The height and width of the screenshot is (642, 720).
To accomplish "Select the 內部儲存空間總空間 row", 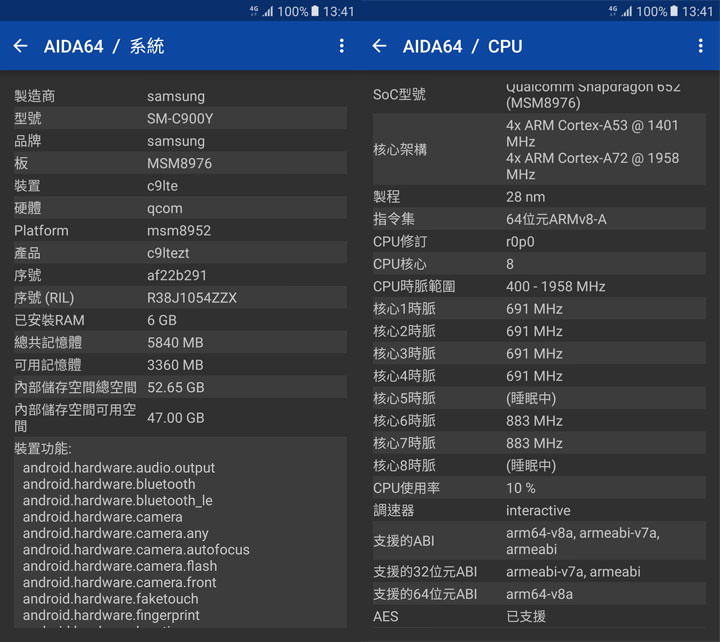I will click(178, 387).
